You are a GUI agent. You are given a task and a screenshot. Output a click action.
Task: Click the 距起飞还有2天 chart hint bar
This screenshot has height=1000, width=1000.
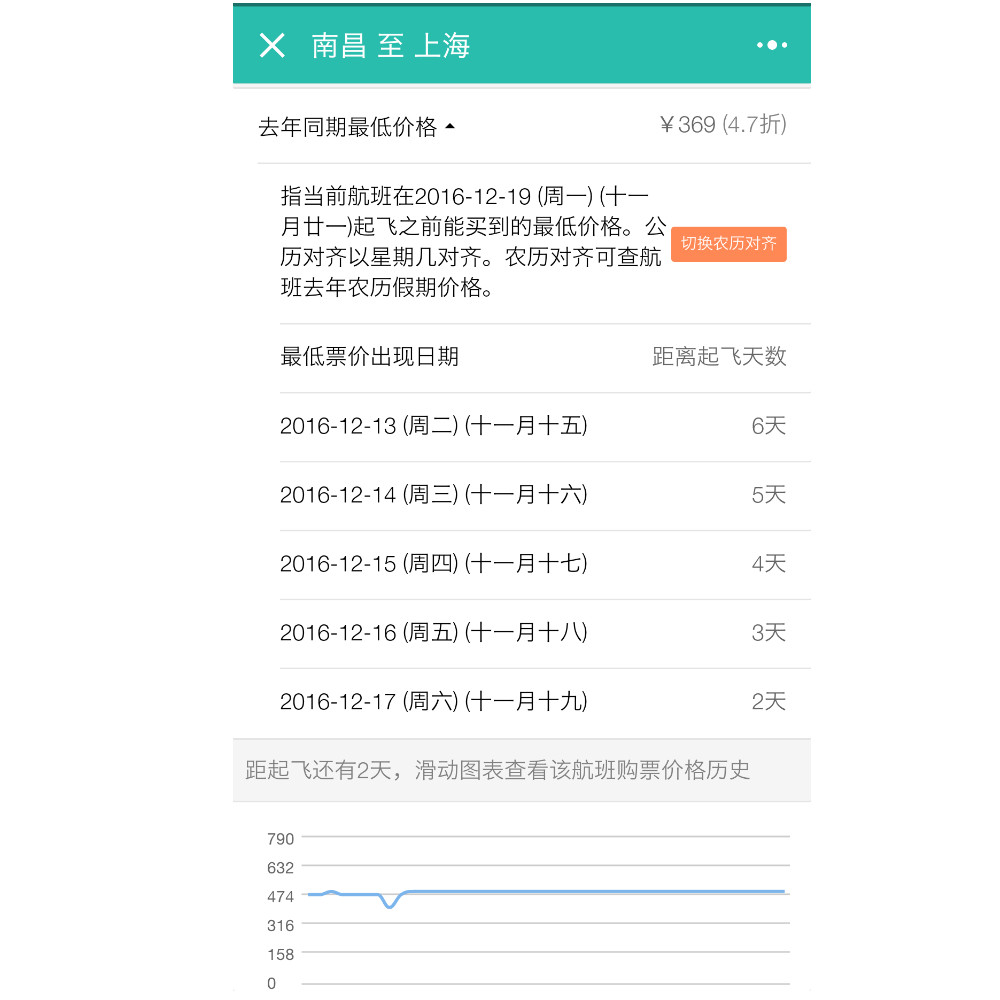tap(498, 770)
